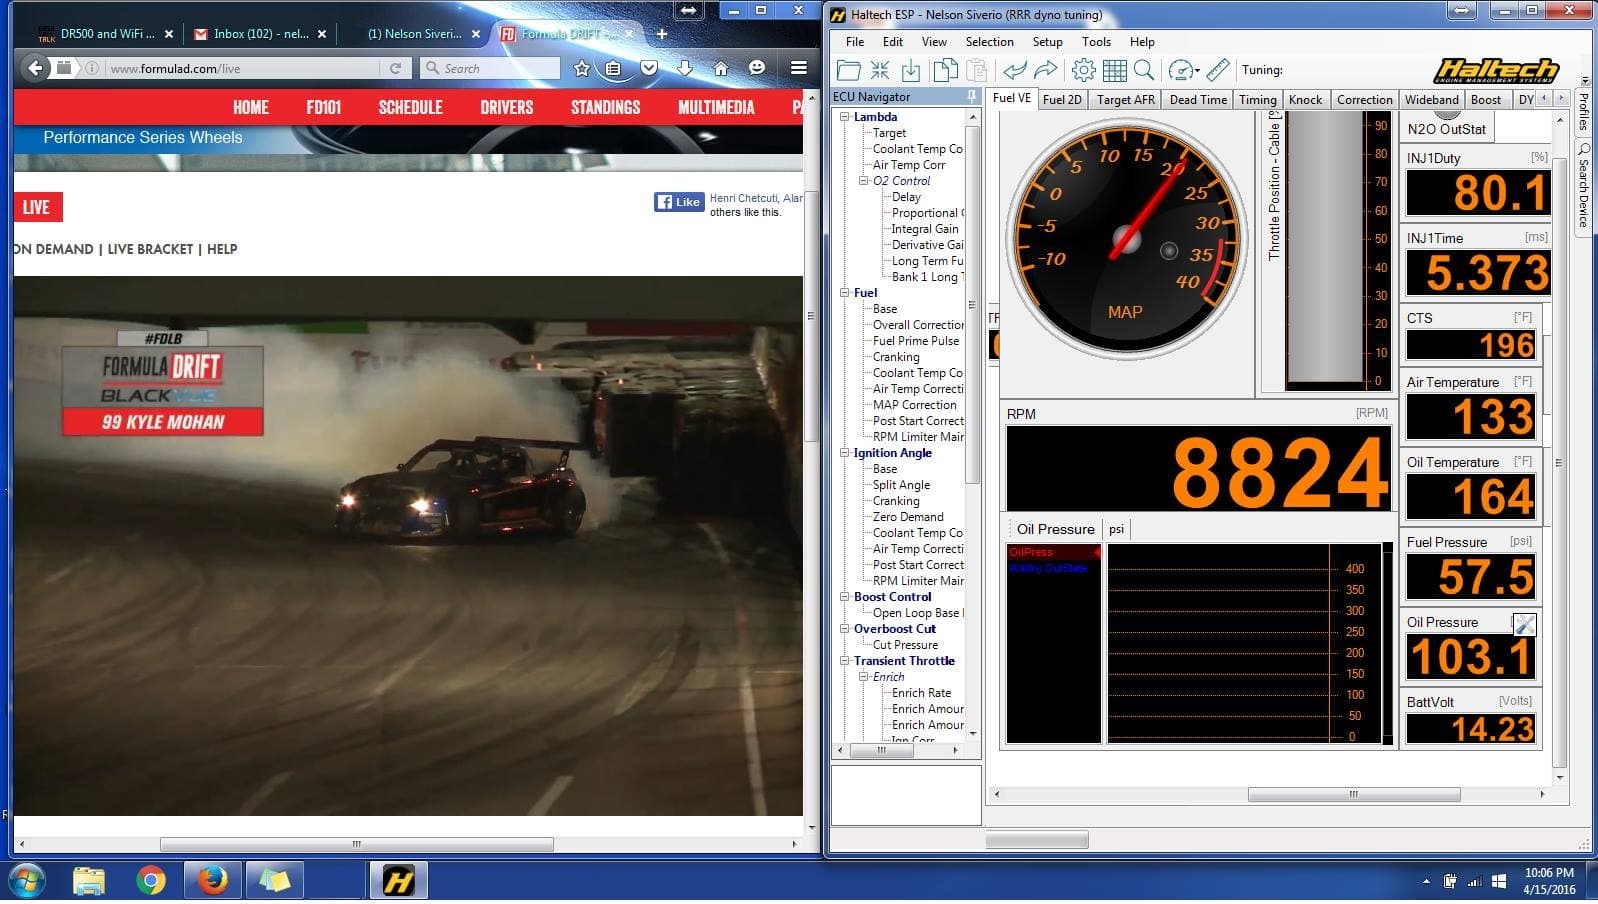The height and width of the screenshot is (904, 1598).
Task: Show Firefox bookmarks list icon
Action: click(613, 68)
